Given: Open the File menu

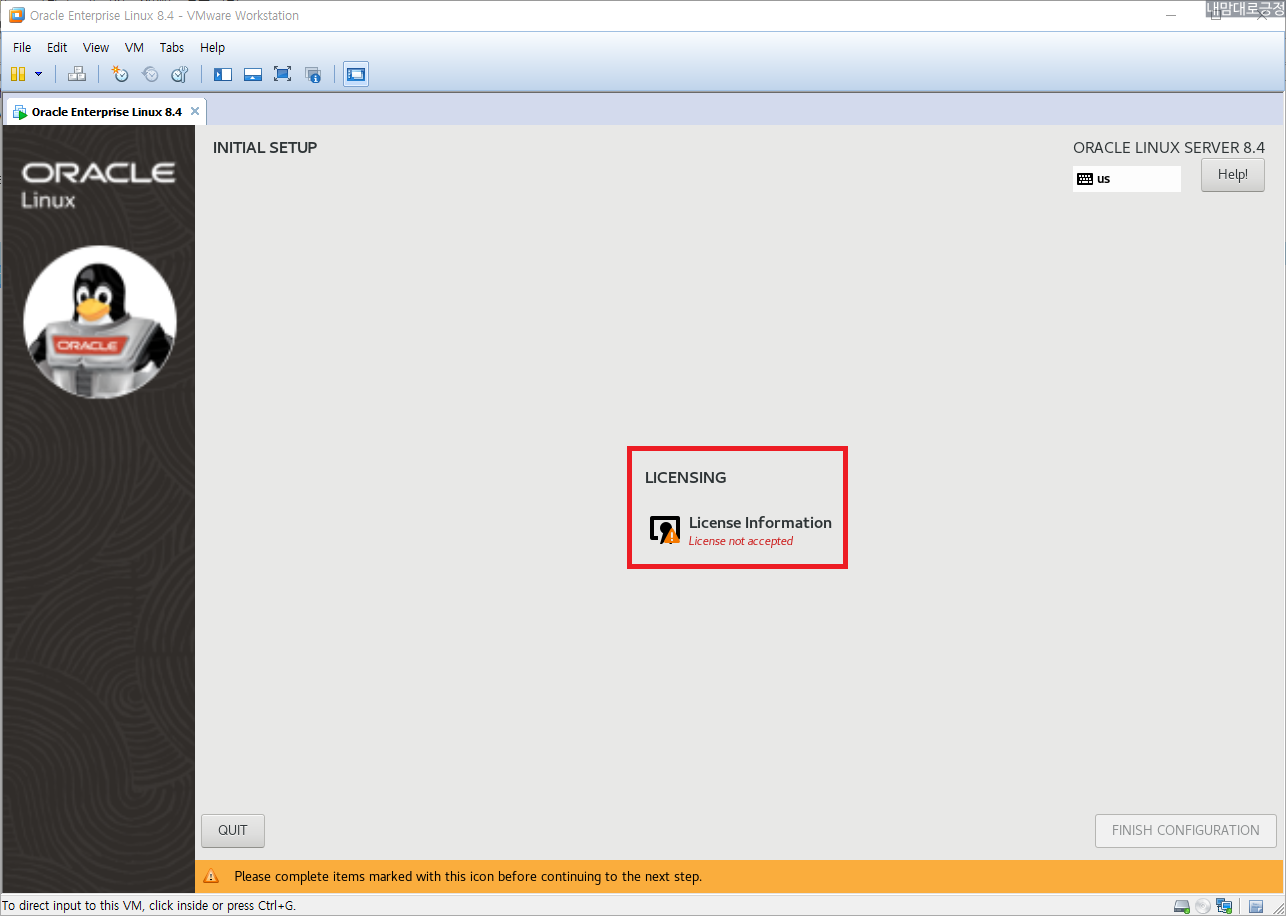Looking at the screenshot, I should tap(22, 47).
